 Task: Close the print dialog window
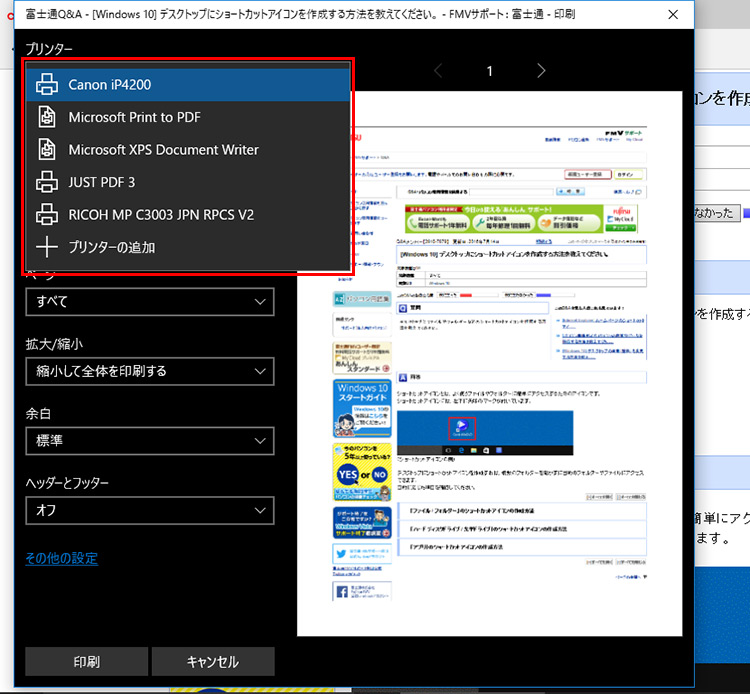(672, 15)
